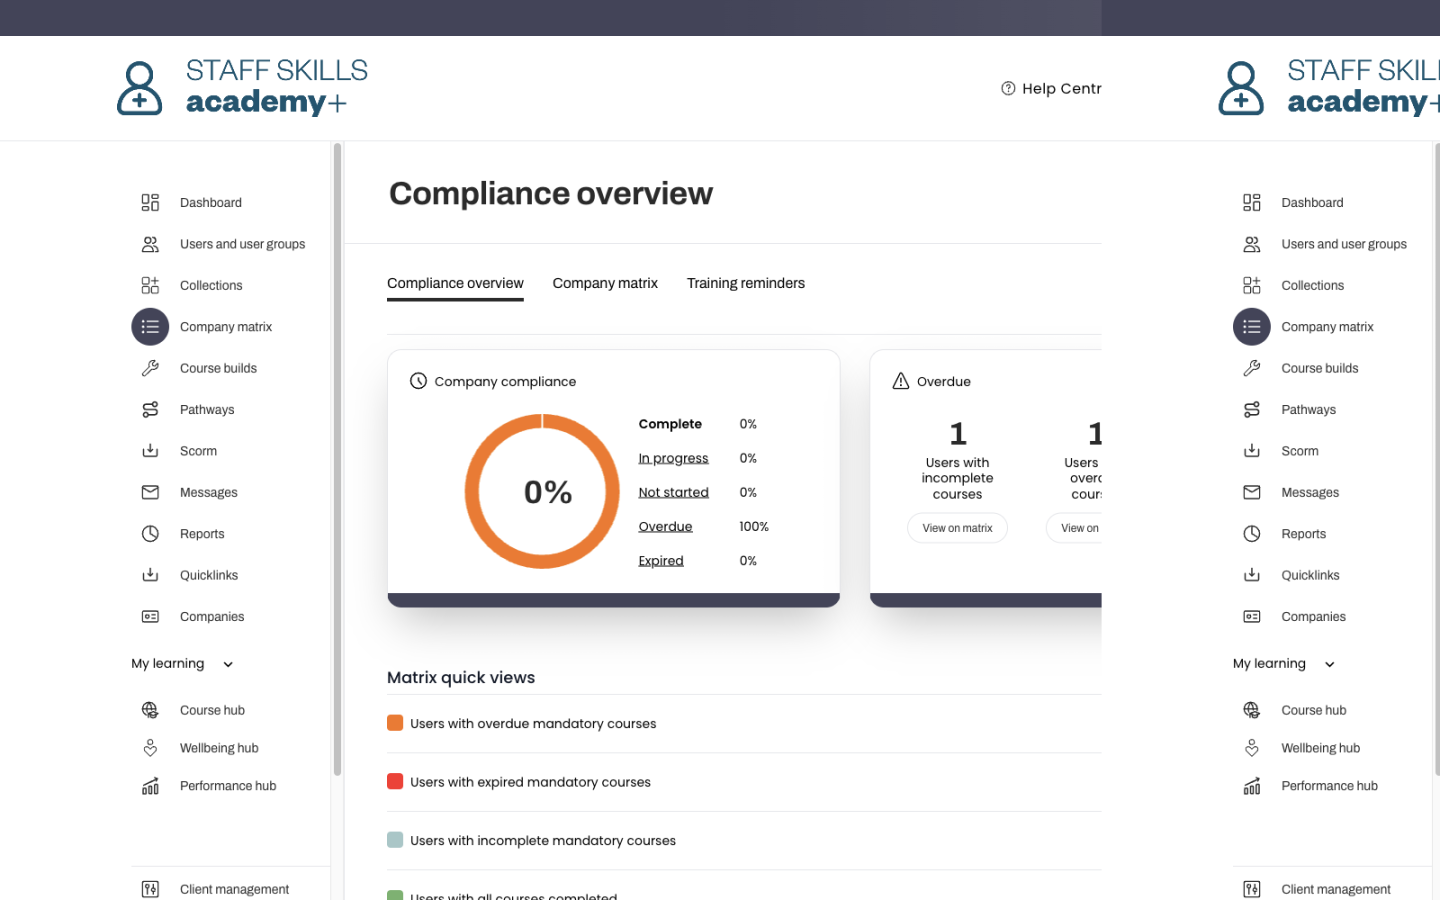Click Staff Skills Academy logo, main window
Viewport: 1440px width, 900px height.
click(x=242, y=88)
